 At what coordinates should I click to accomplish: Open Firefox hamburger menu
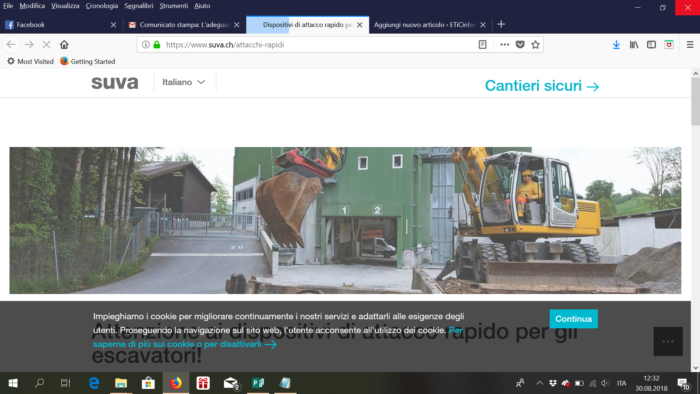690,45
